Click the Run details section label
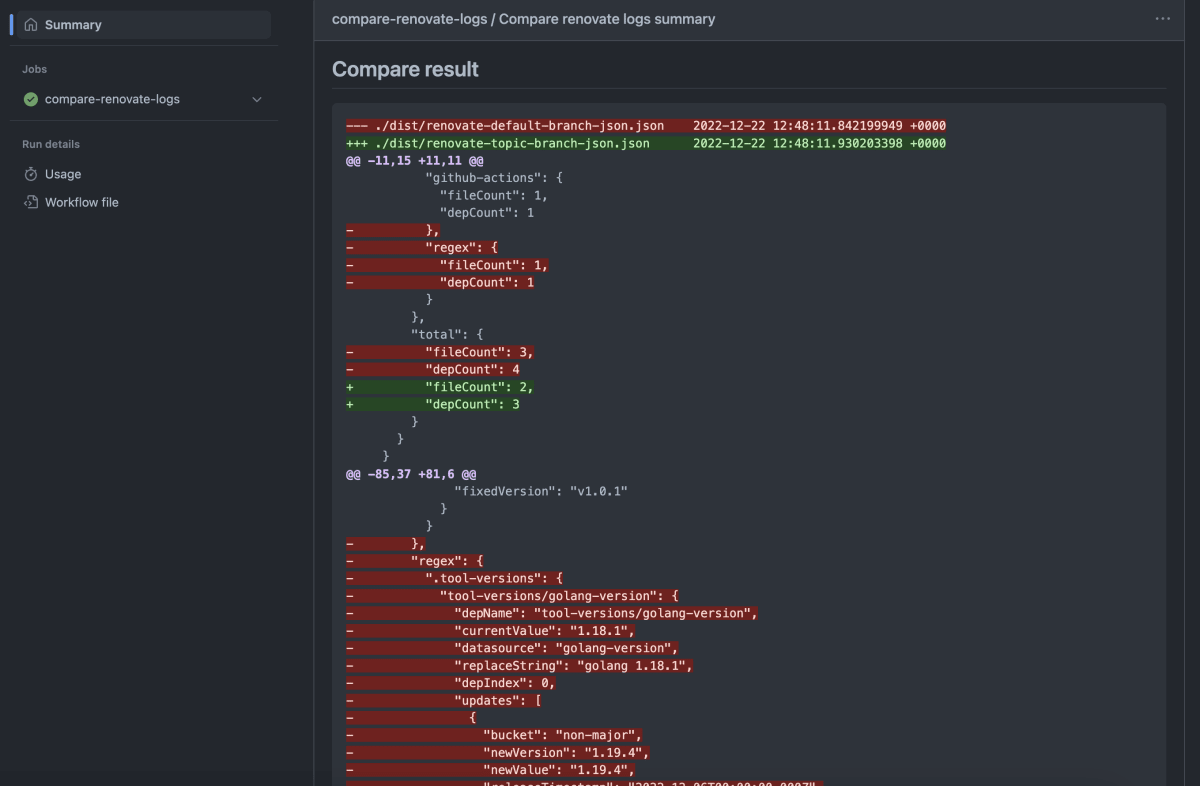Screen dimensions: 1200x786 point(51,144)
